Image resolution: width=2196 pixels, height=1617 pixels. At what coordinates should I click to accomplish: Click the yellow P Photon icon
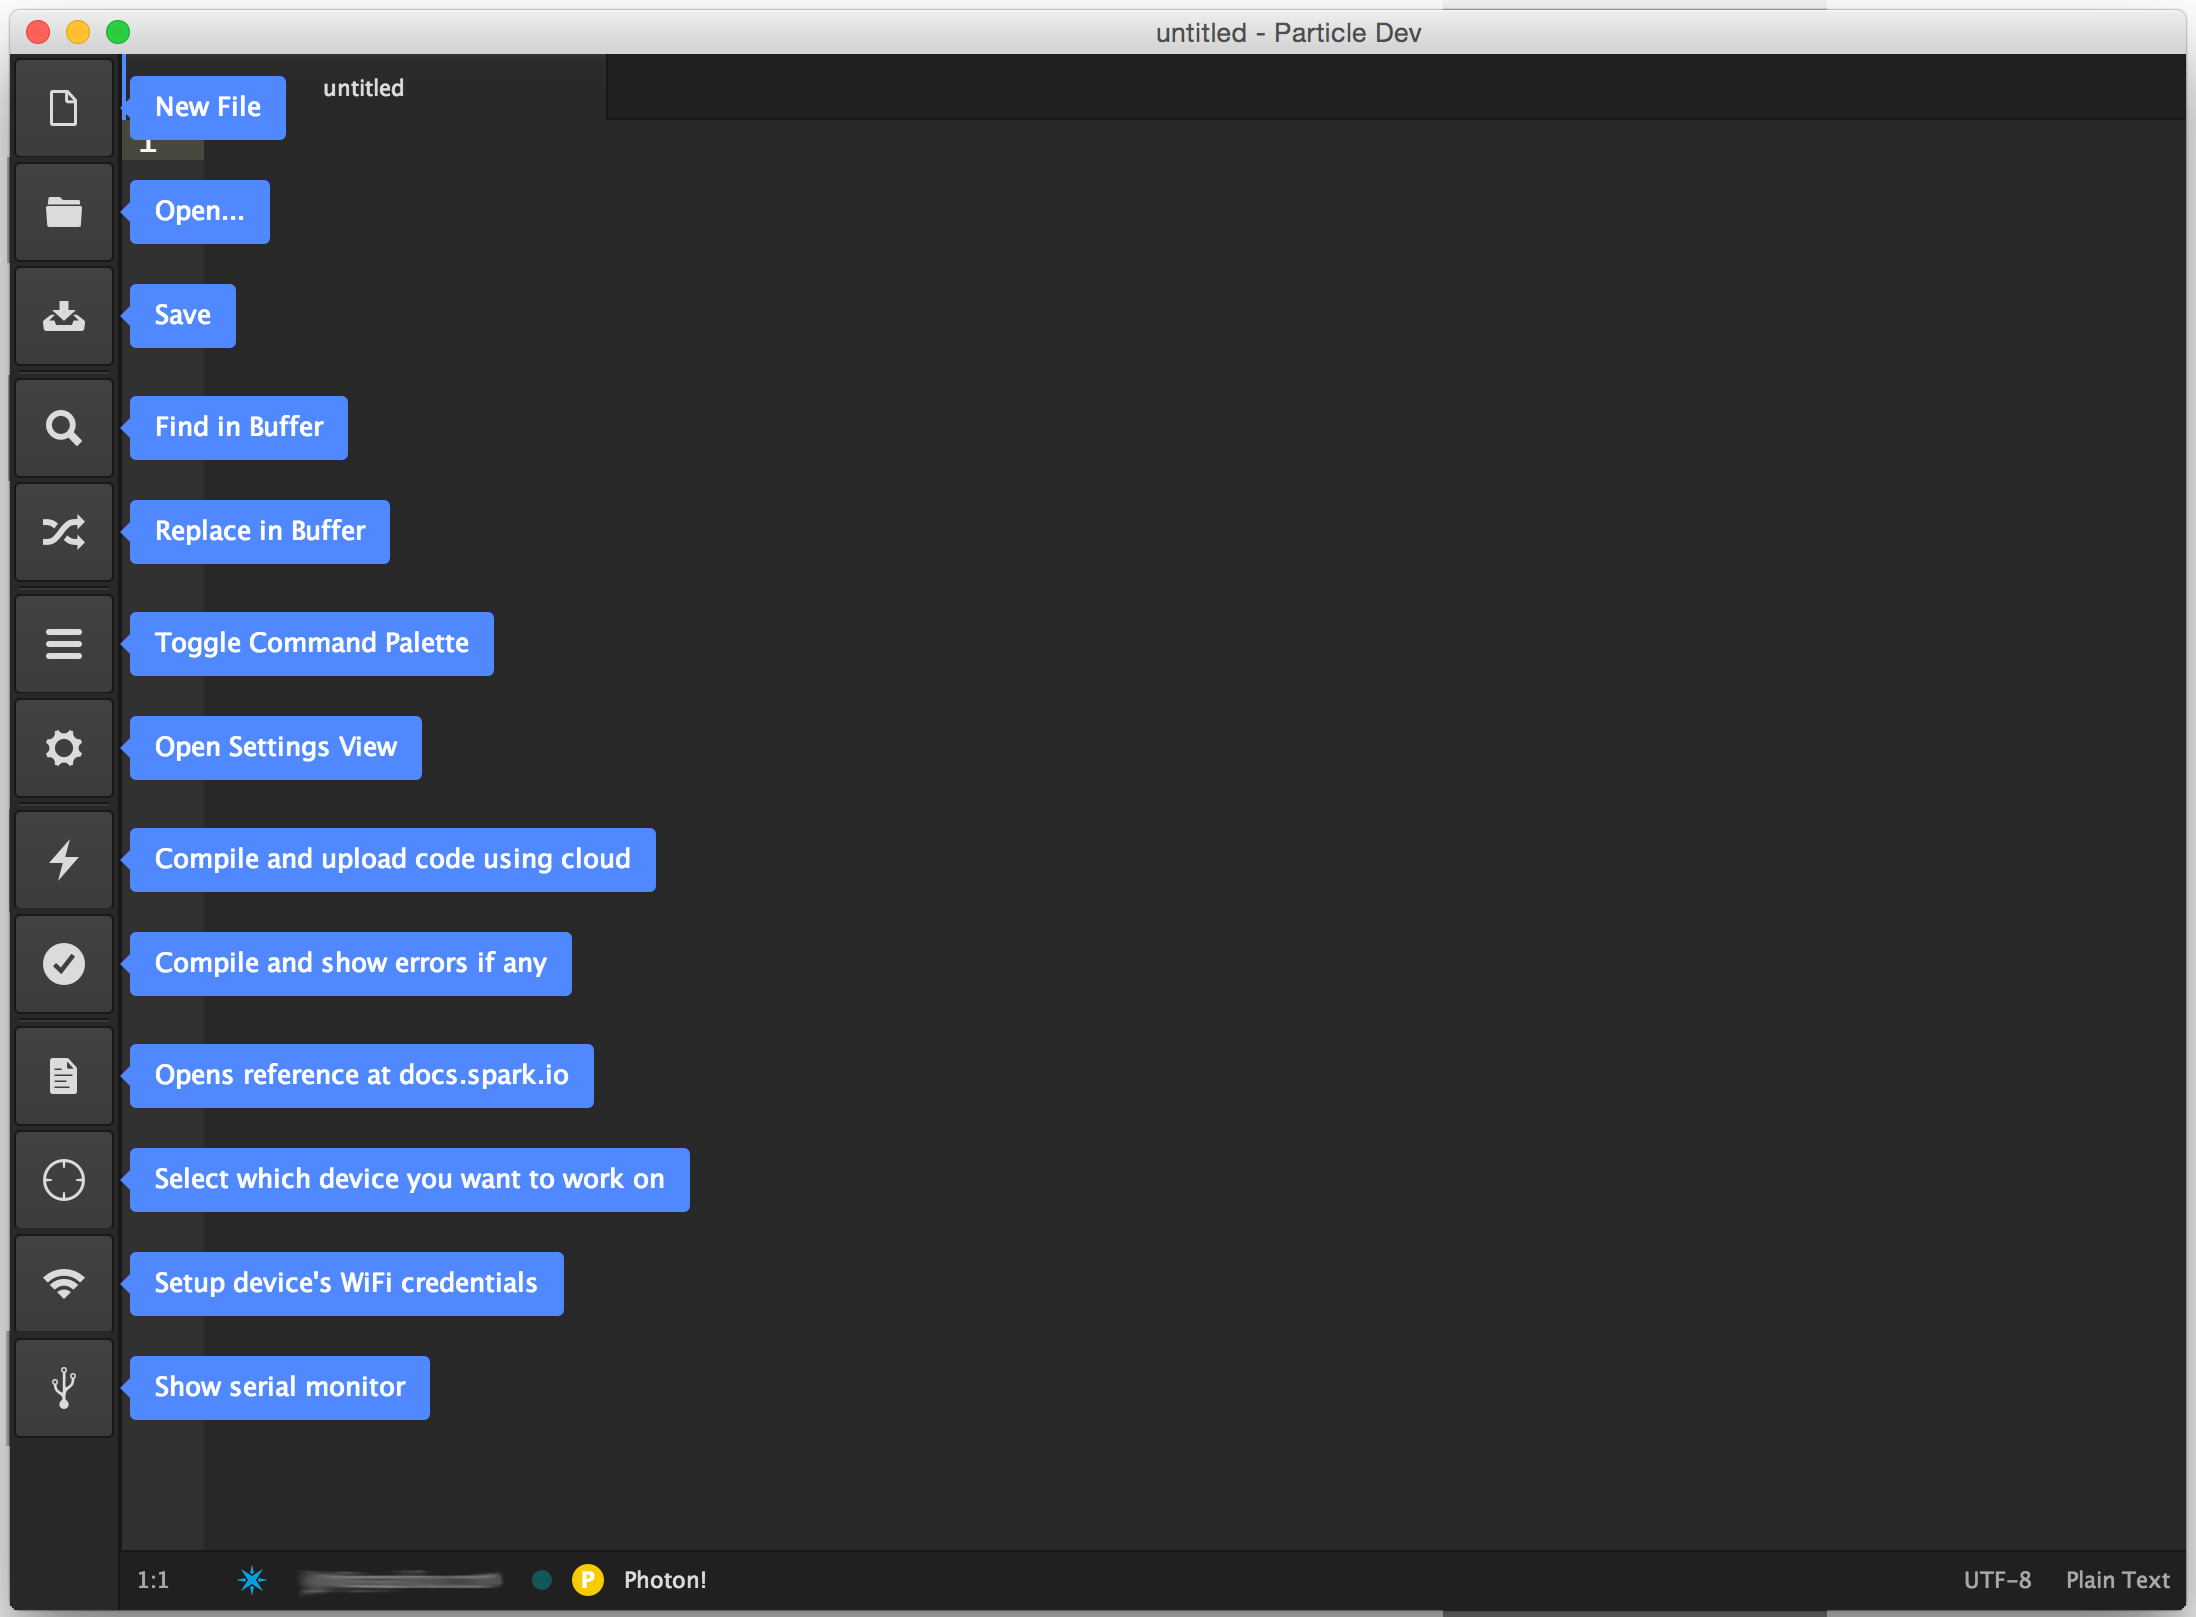[588, 1580]
